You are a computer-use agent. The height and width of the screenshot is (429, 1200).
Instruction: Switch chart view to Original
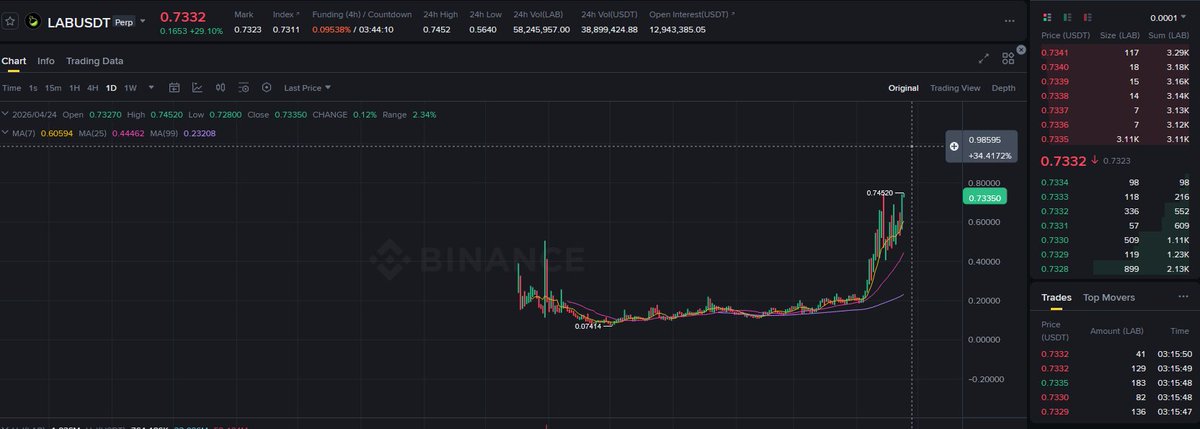[x=903, y=88]
